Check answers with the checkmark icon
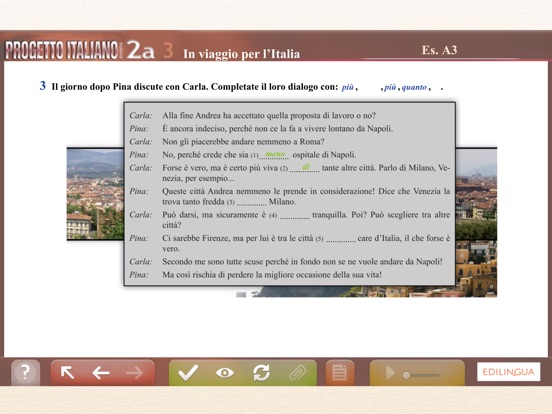552x414 pixels. pos(188,372)
